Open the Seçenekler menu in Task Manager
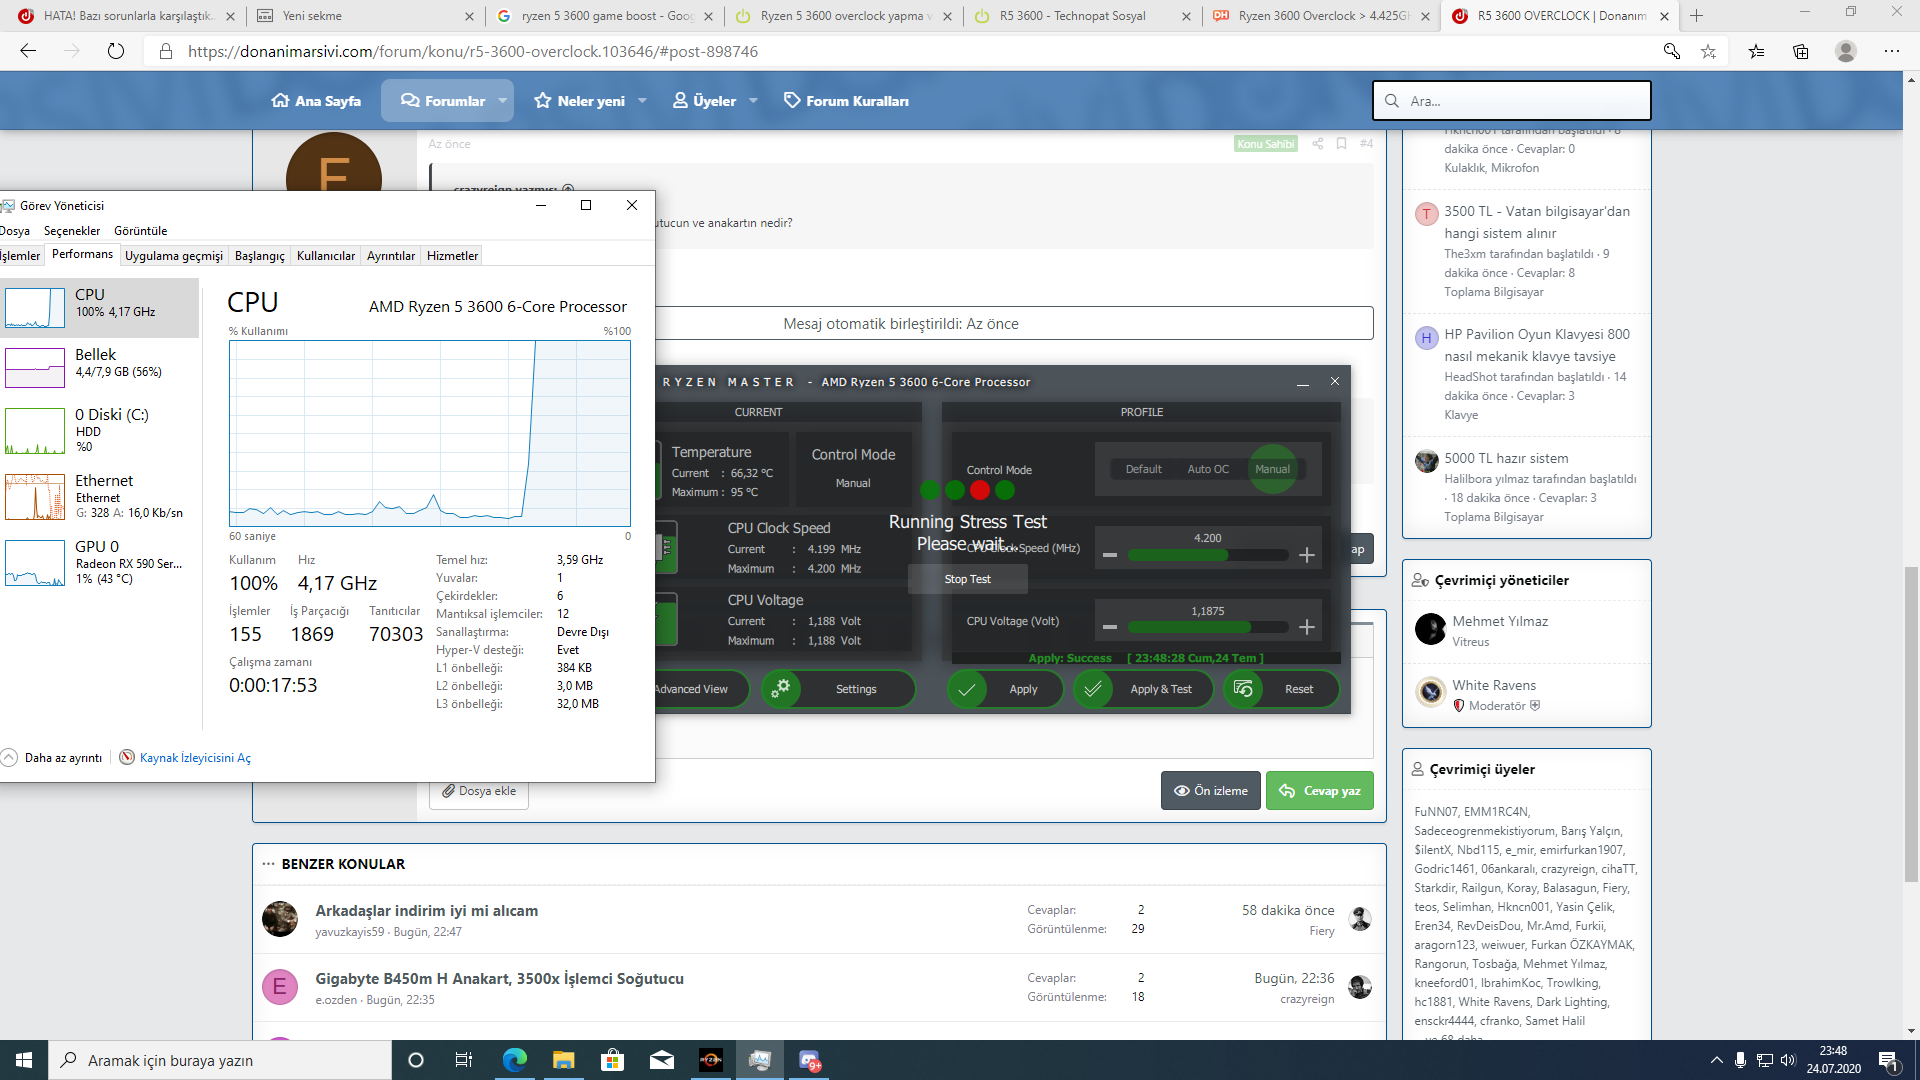This screenshot has height=1080, width=1920. [x=71, y=231]
